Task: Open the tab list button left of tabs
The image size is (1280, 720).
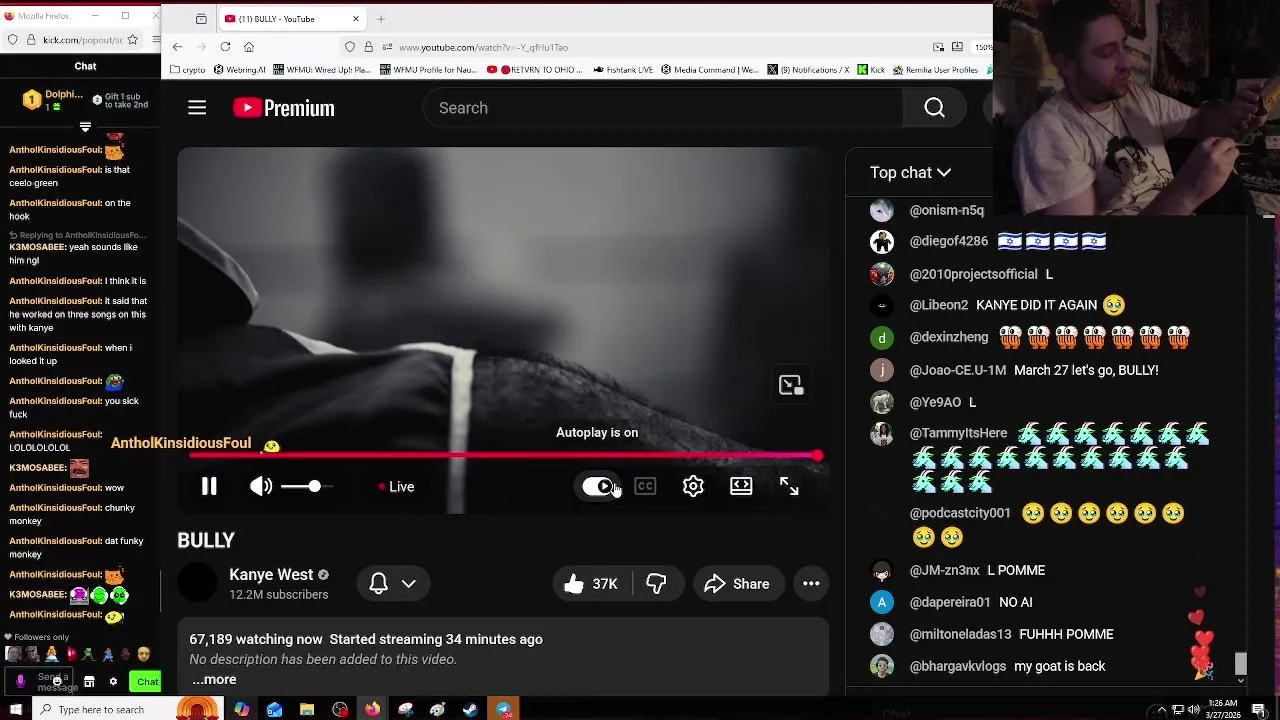Action: [201, 19]
